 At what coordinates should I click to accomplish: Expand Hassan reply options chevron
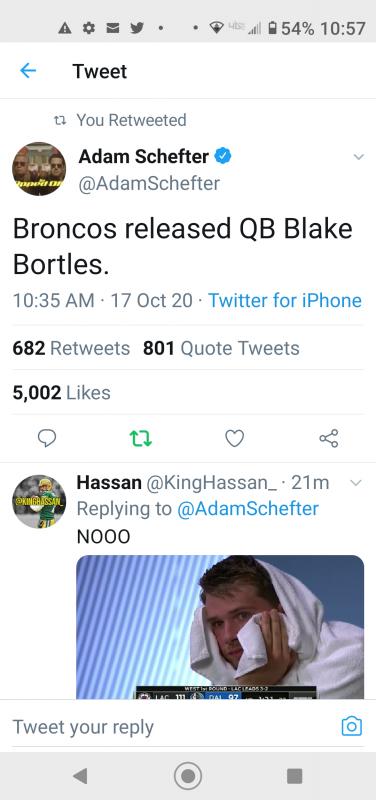coord(356,482)
